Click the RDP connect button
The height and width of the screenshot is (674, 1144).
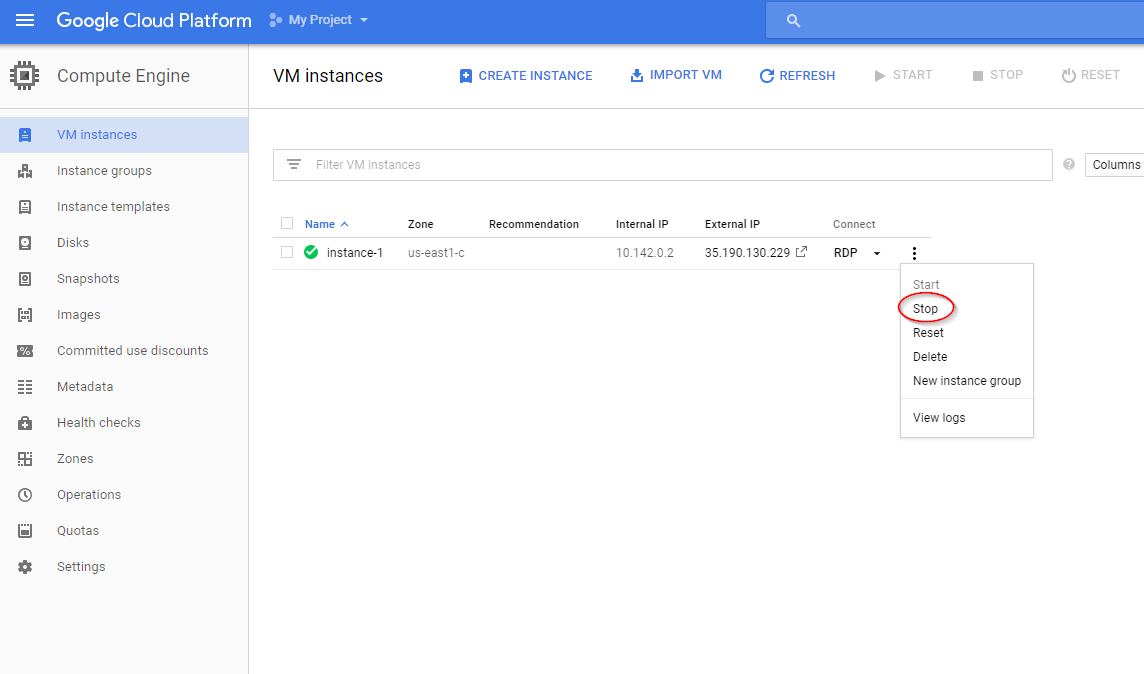click(846, 252)
